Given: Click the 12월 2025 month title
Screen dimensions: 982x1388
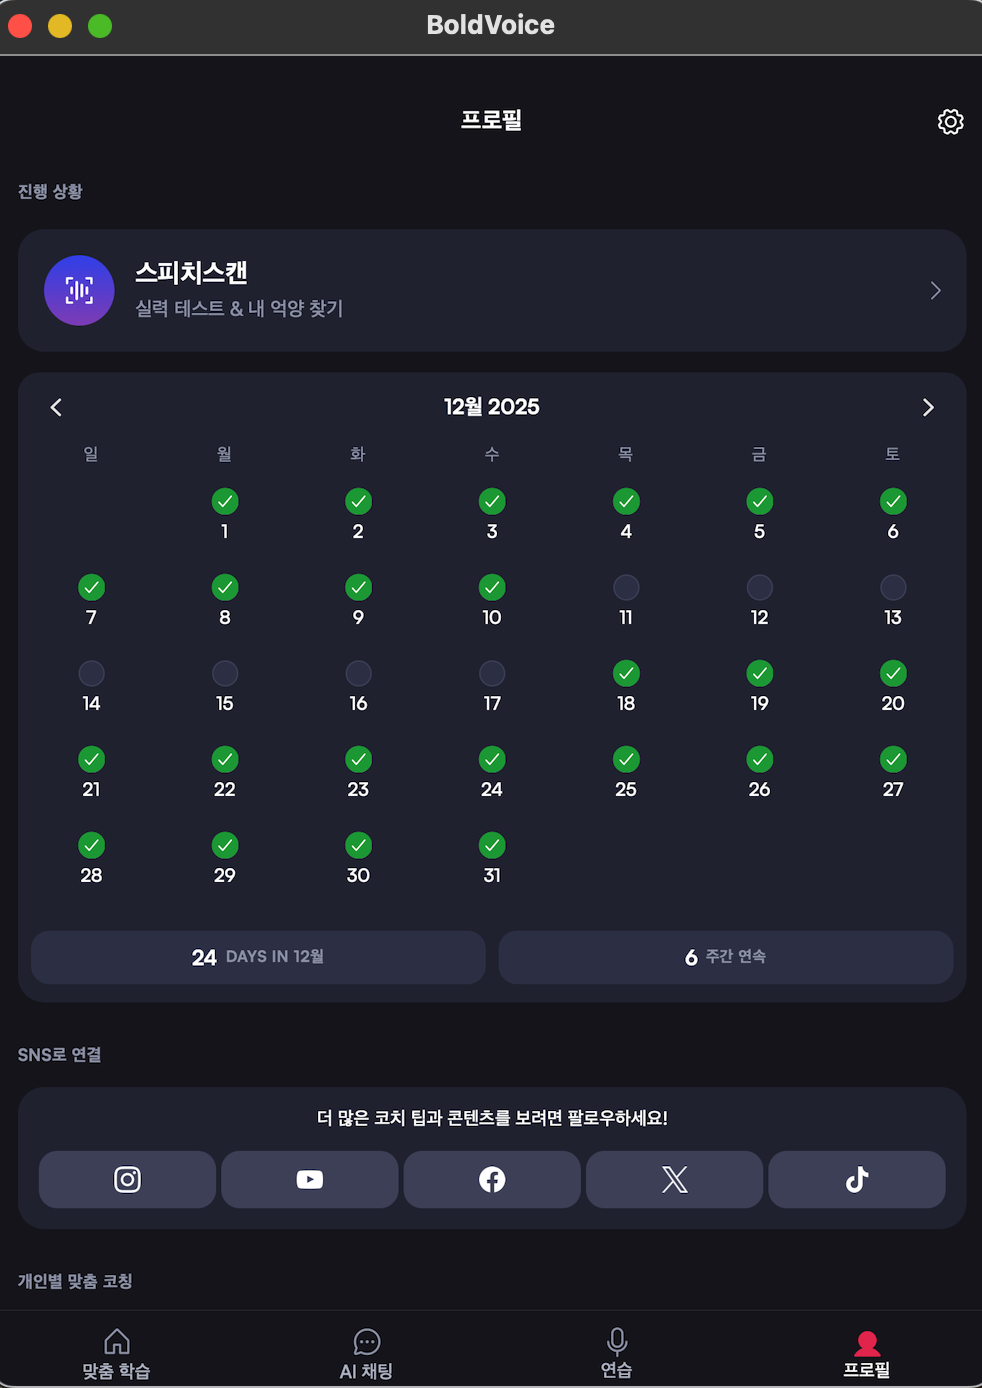Looking at the screenshot, I should pyautogui.click(x=492, y=407).
